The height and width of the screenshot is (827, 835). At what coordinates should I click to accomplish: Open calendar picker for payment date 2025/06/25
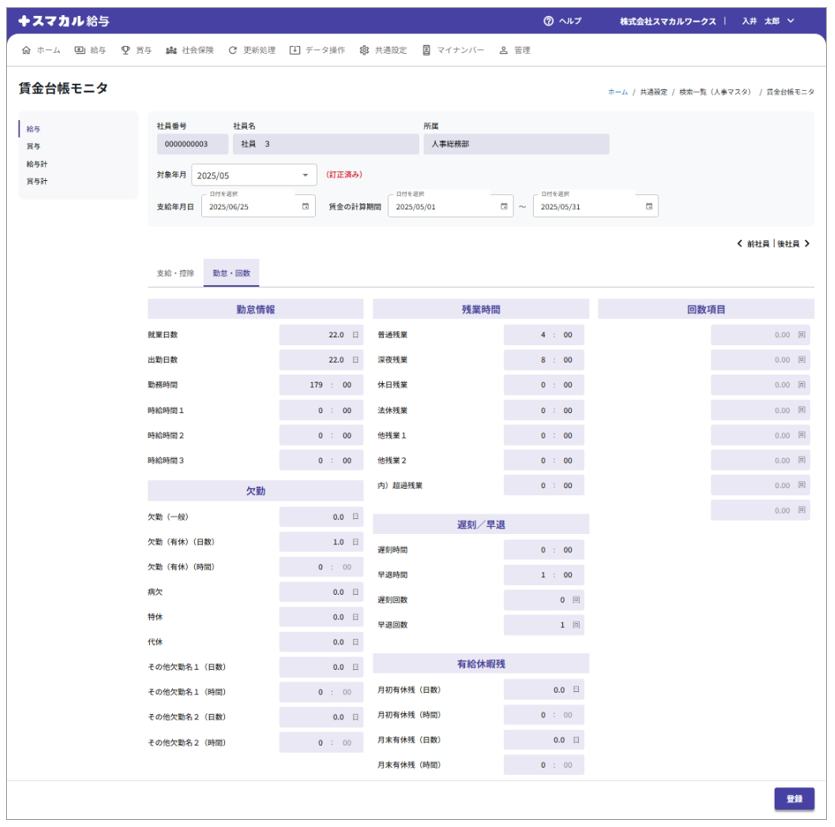(x=306, y=207)
